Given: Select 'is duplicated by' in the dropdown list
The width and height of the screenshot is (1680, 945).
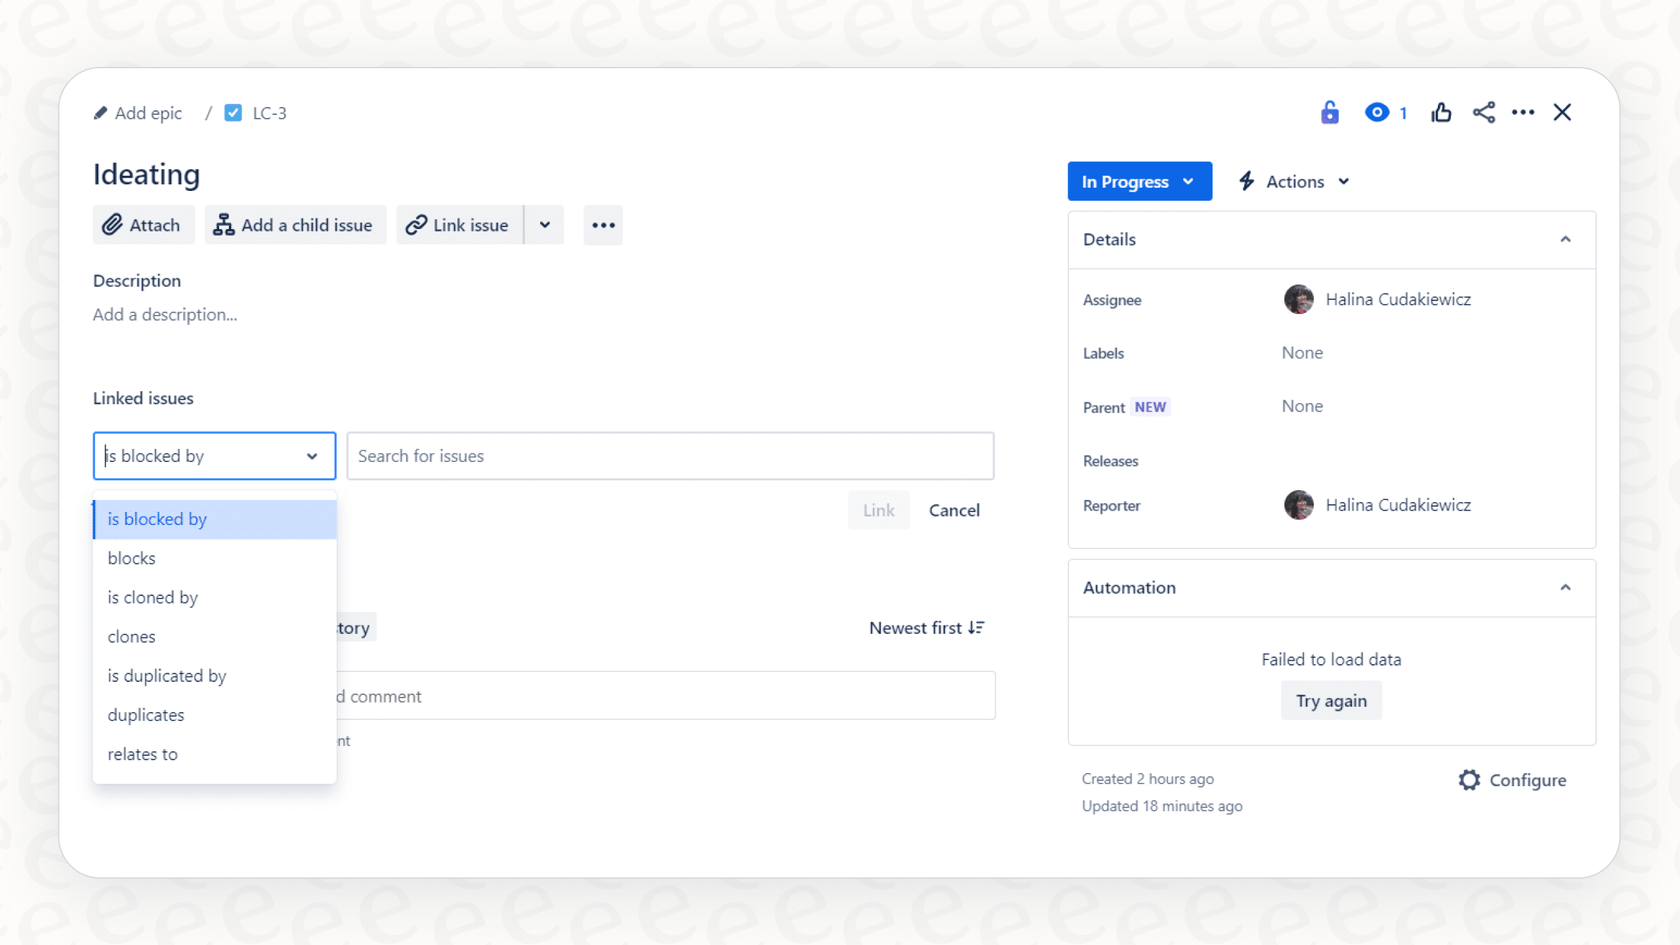Looking at the screenshot, I should pos(166,676).
